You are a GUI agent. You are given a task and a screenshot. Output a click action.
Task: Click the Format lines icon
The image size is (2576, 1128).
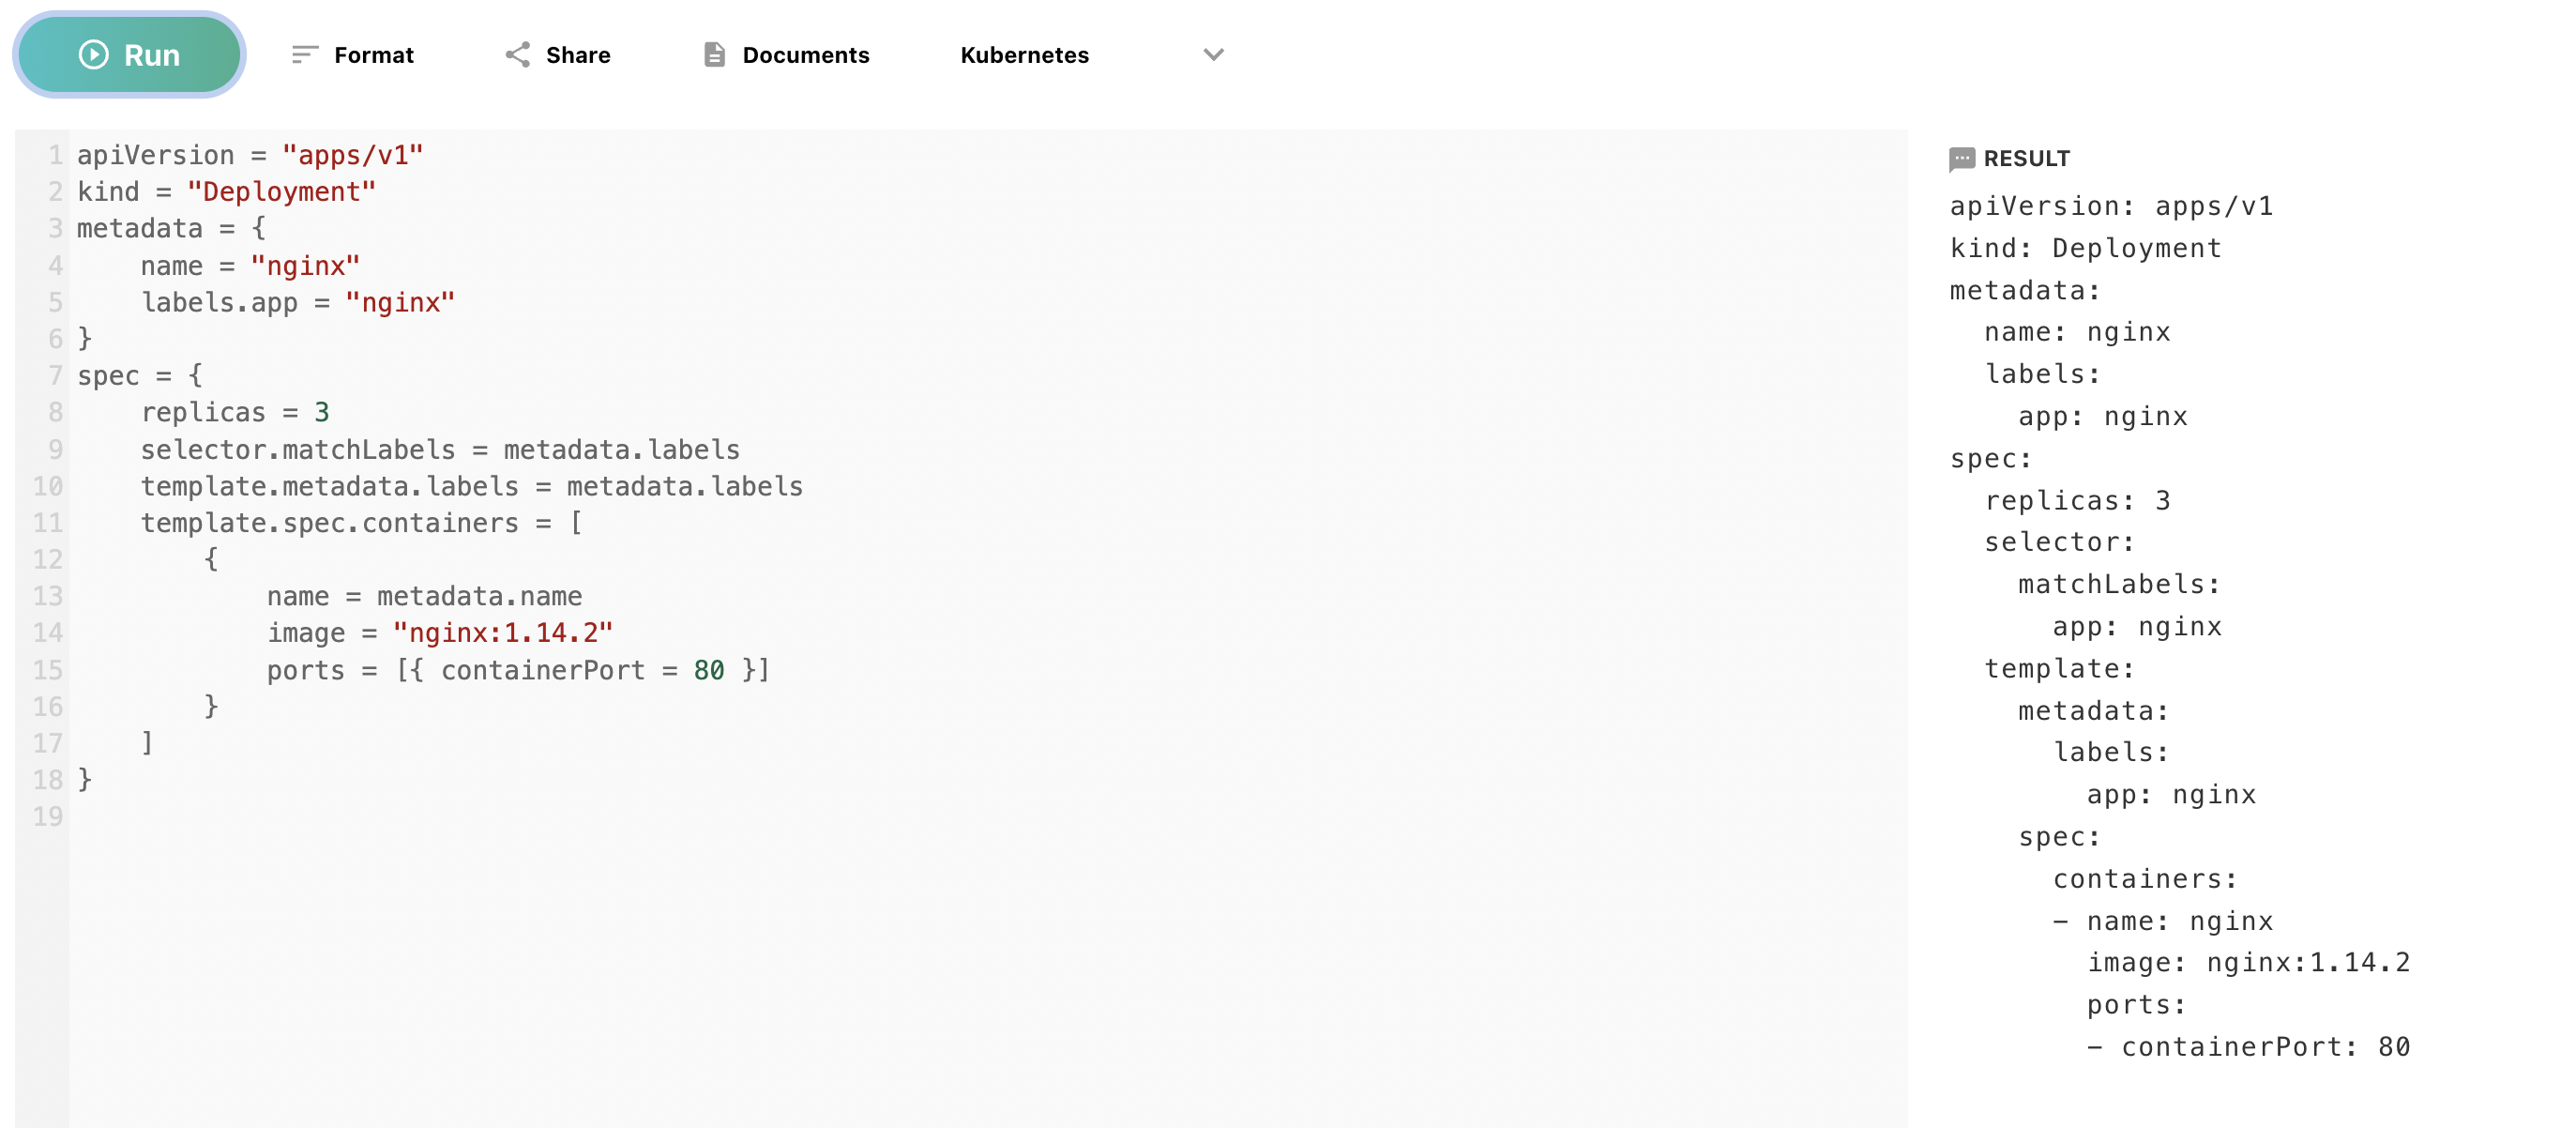click(x=304, y=55)
